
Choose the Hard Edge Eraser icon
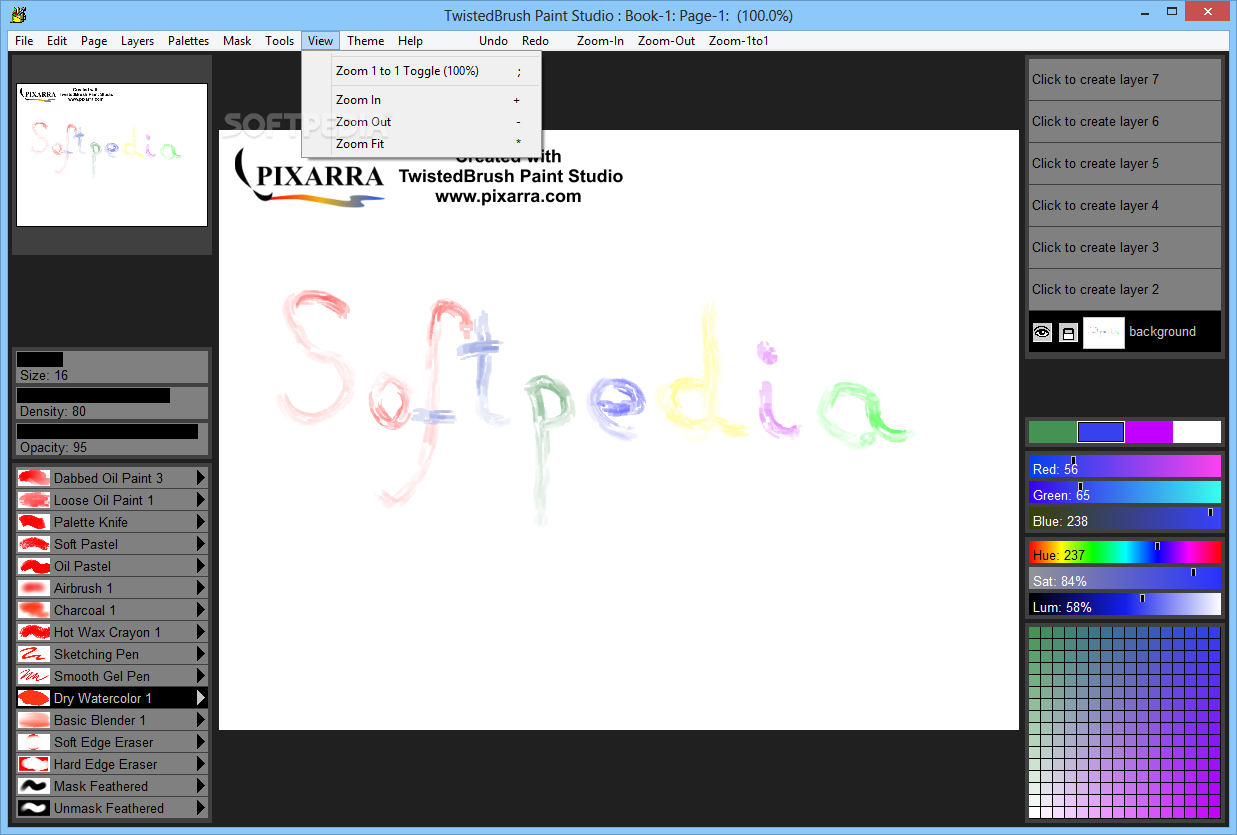pos(34,764)
